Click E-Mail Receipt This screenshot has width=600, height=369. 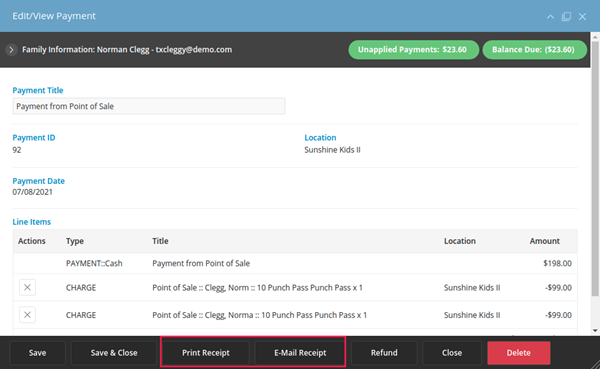coord(300,353)
